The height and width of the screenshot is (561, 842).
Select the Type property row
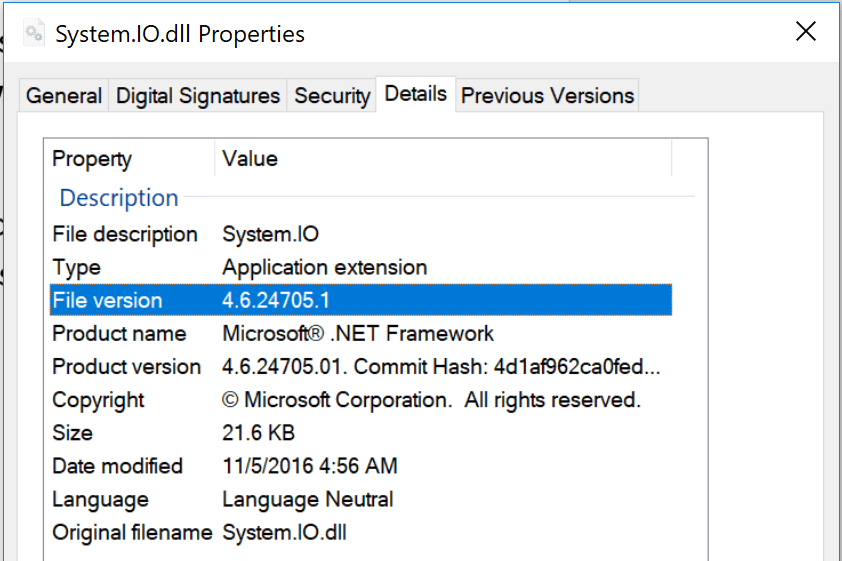[361, 267]
